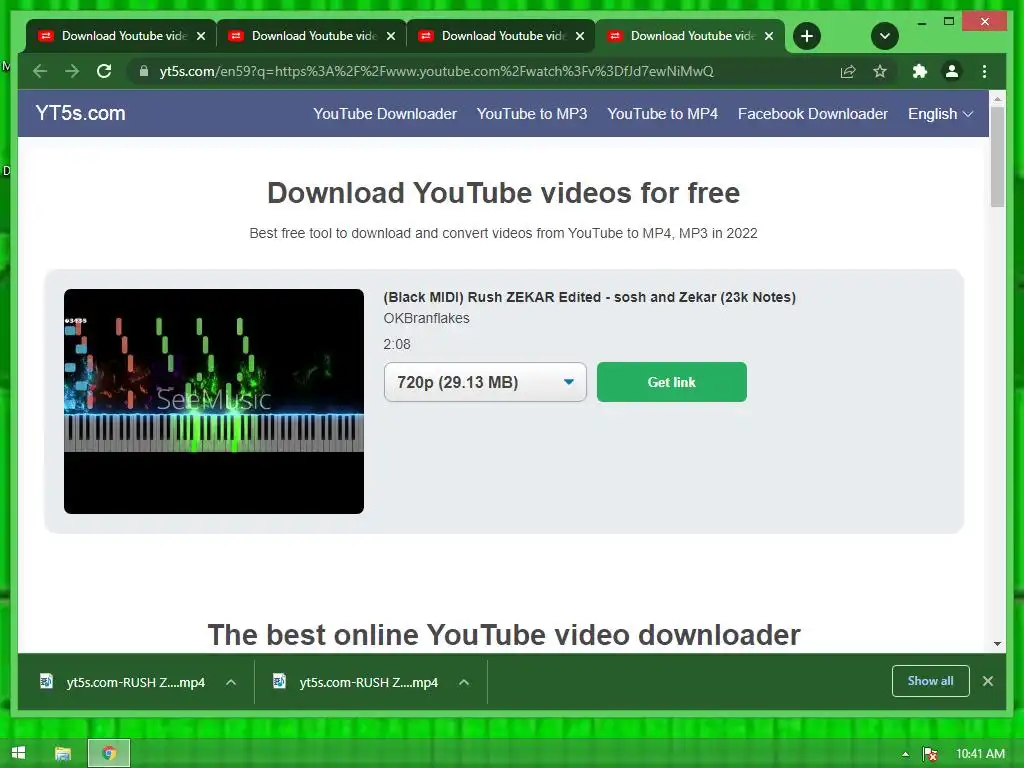Screen dimensions: 1024x768
Task: Go back with the browser back arrow
Action: [40, 71]
